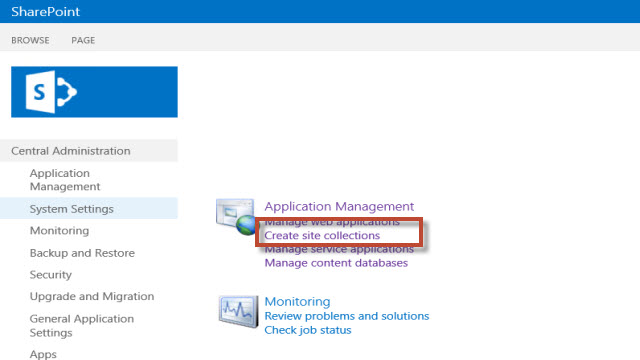Open Upgrade and Migration in sidebar

tap(92, 296)
